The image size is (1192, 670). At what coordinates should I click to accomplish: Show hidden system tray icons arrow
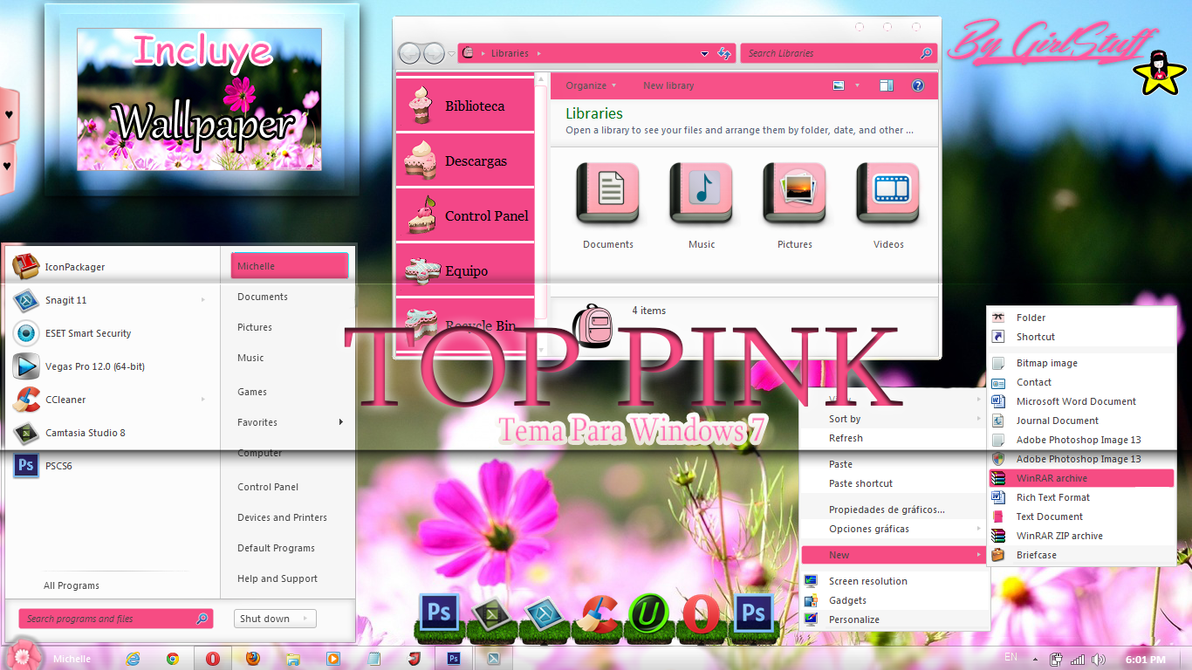click(1035, 659)
